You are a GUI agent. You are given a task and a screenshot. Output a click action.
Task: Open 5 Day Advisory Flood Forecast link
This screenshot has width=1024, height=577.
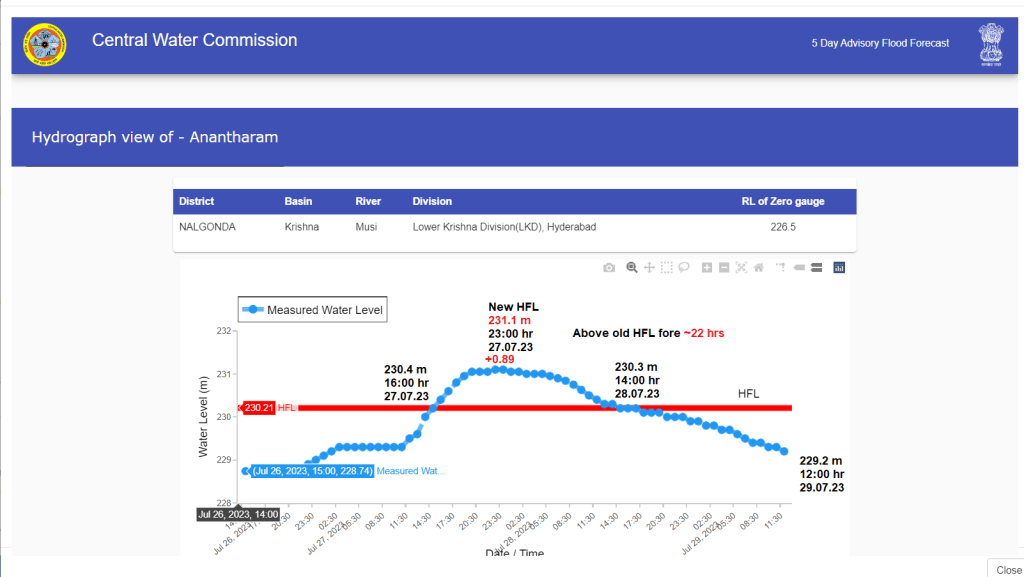pyautogui.click(x=880, y=43)
